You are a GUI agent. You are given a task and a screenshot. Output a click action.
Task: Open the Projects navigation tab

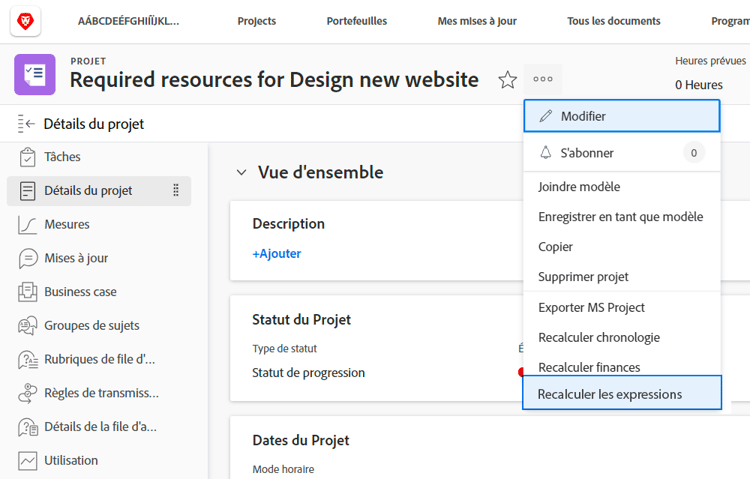[257, 21]
